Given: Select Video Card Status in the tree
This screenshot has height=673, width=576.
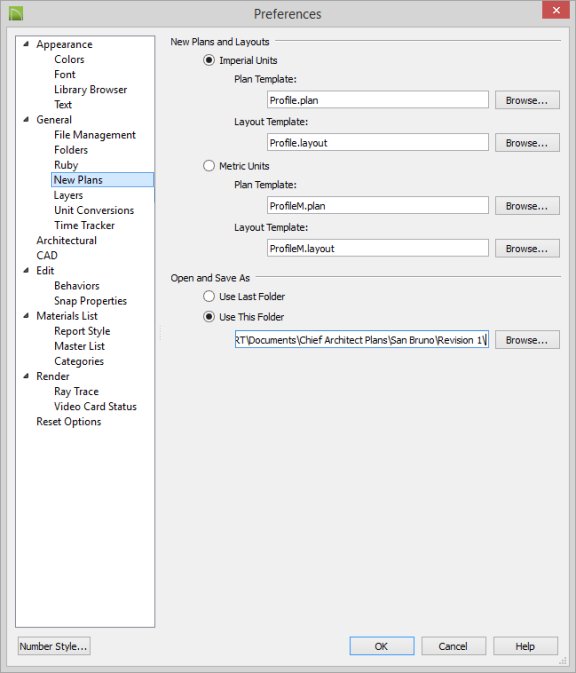Looking at the screenshot, I should (95, 406).
